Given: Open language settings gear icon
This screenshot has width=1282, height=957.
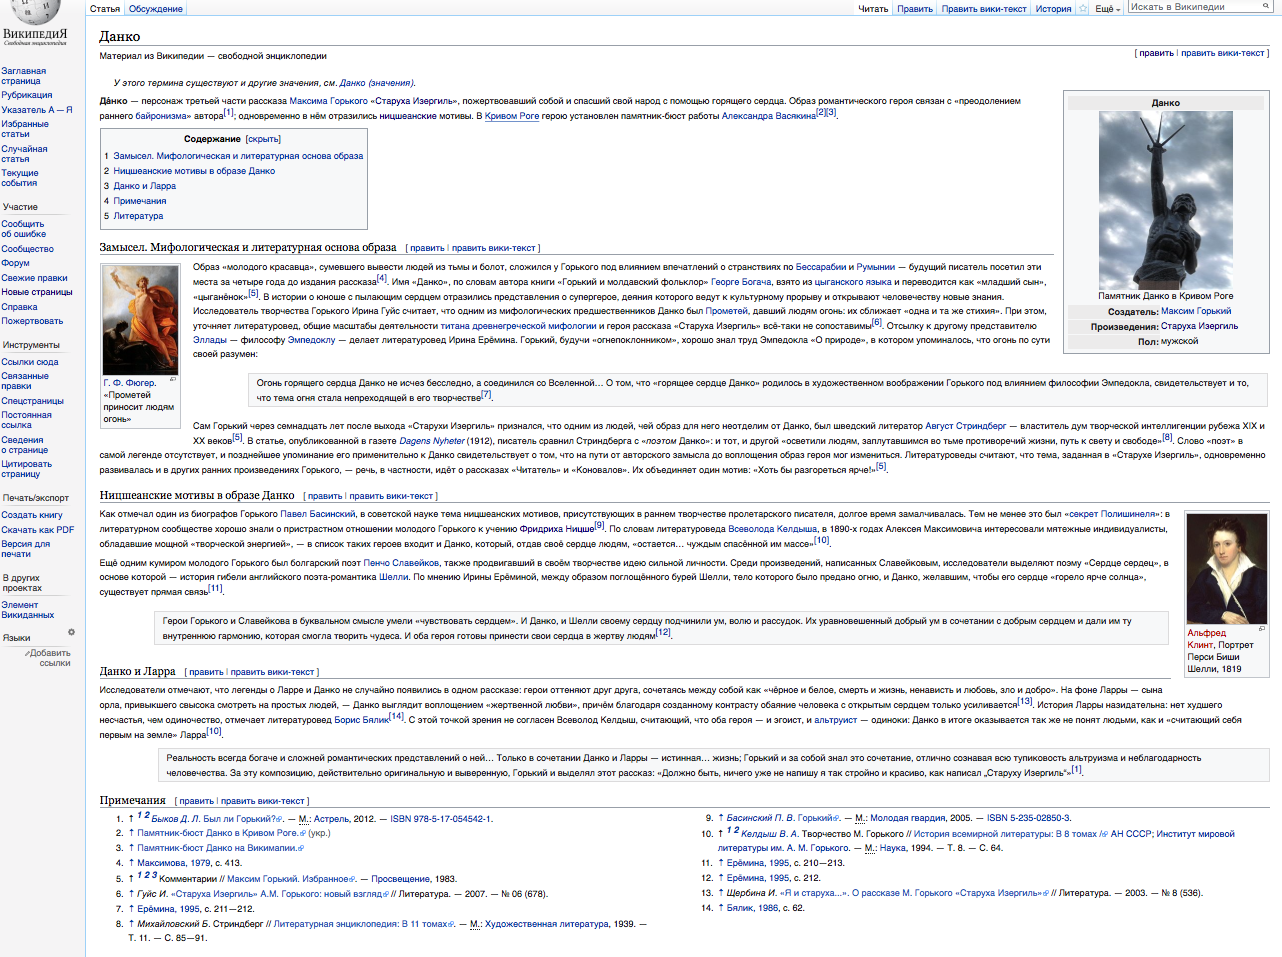Looking at the screenshot, I should pyautogui.click(x=71, y=632).
